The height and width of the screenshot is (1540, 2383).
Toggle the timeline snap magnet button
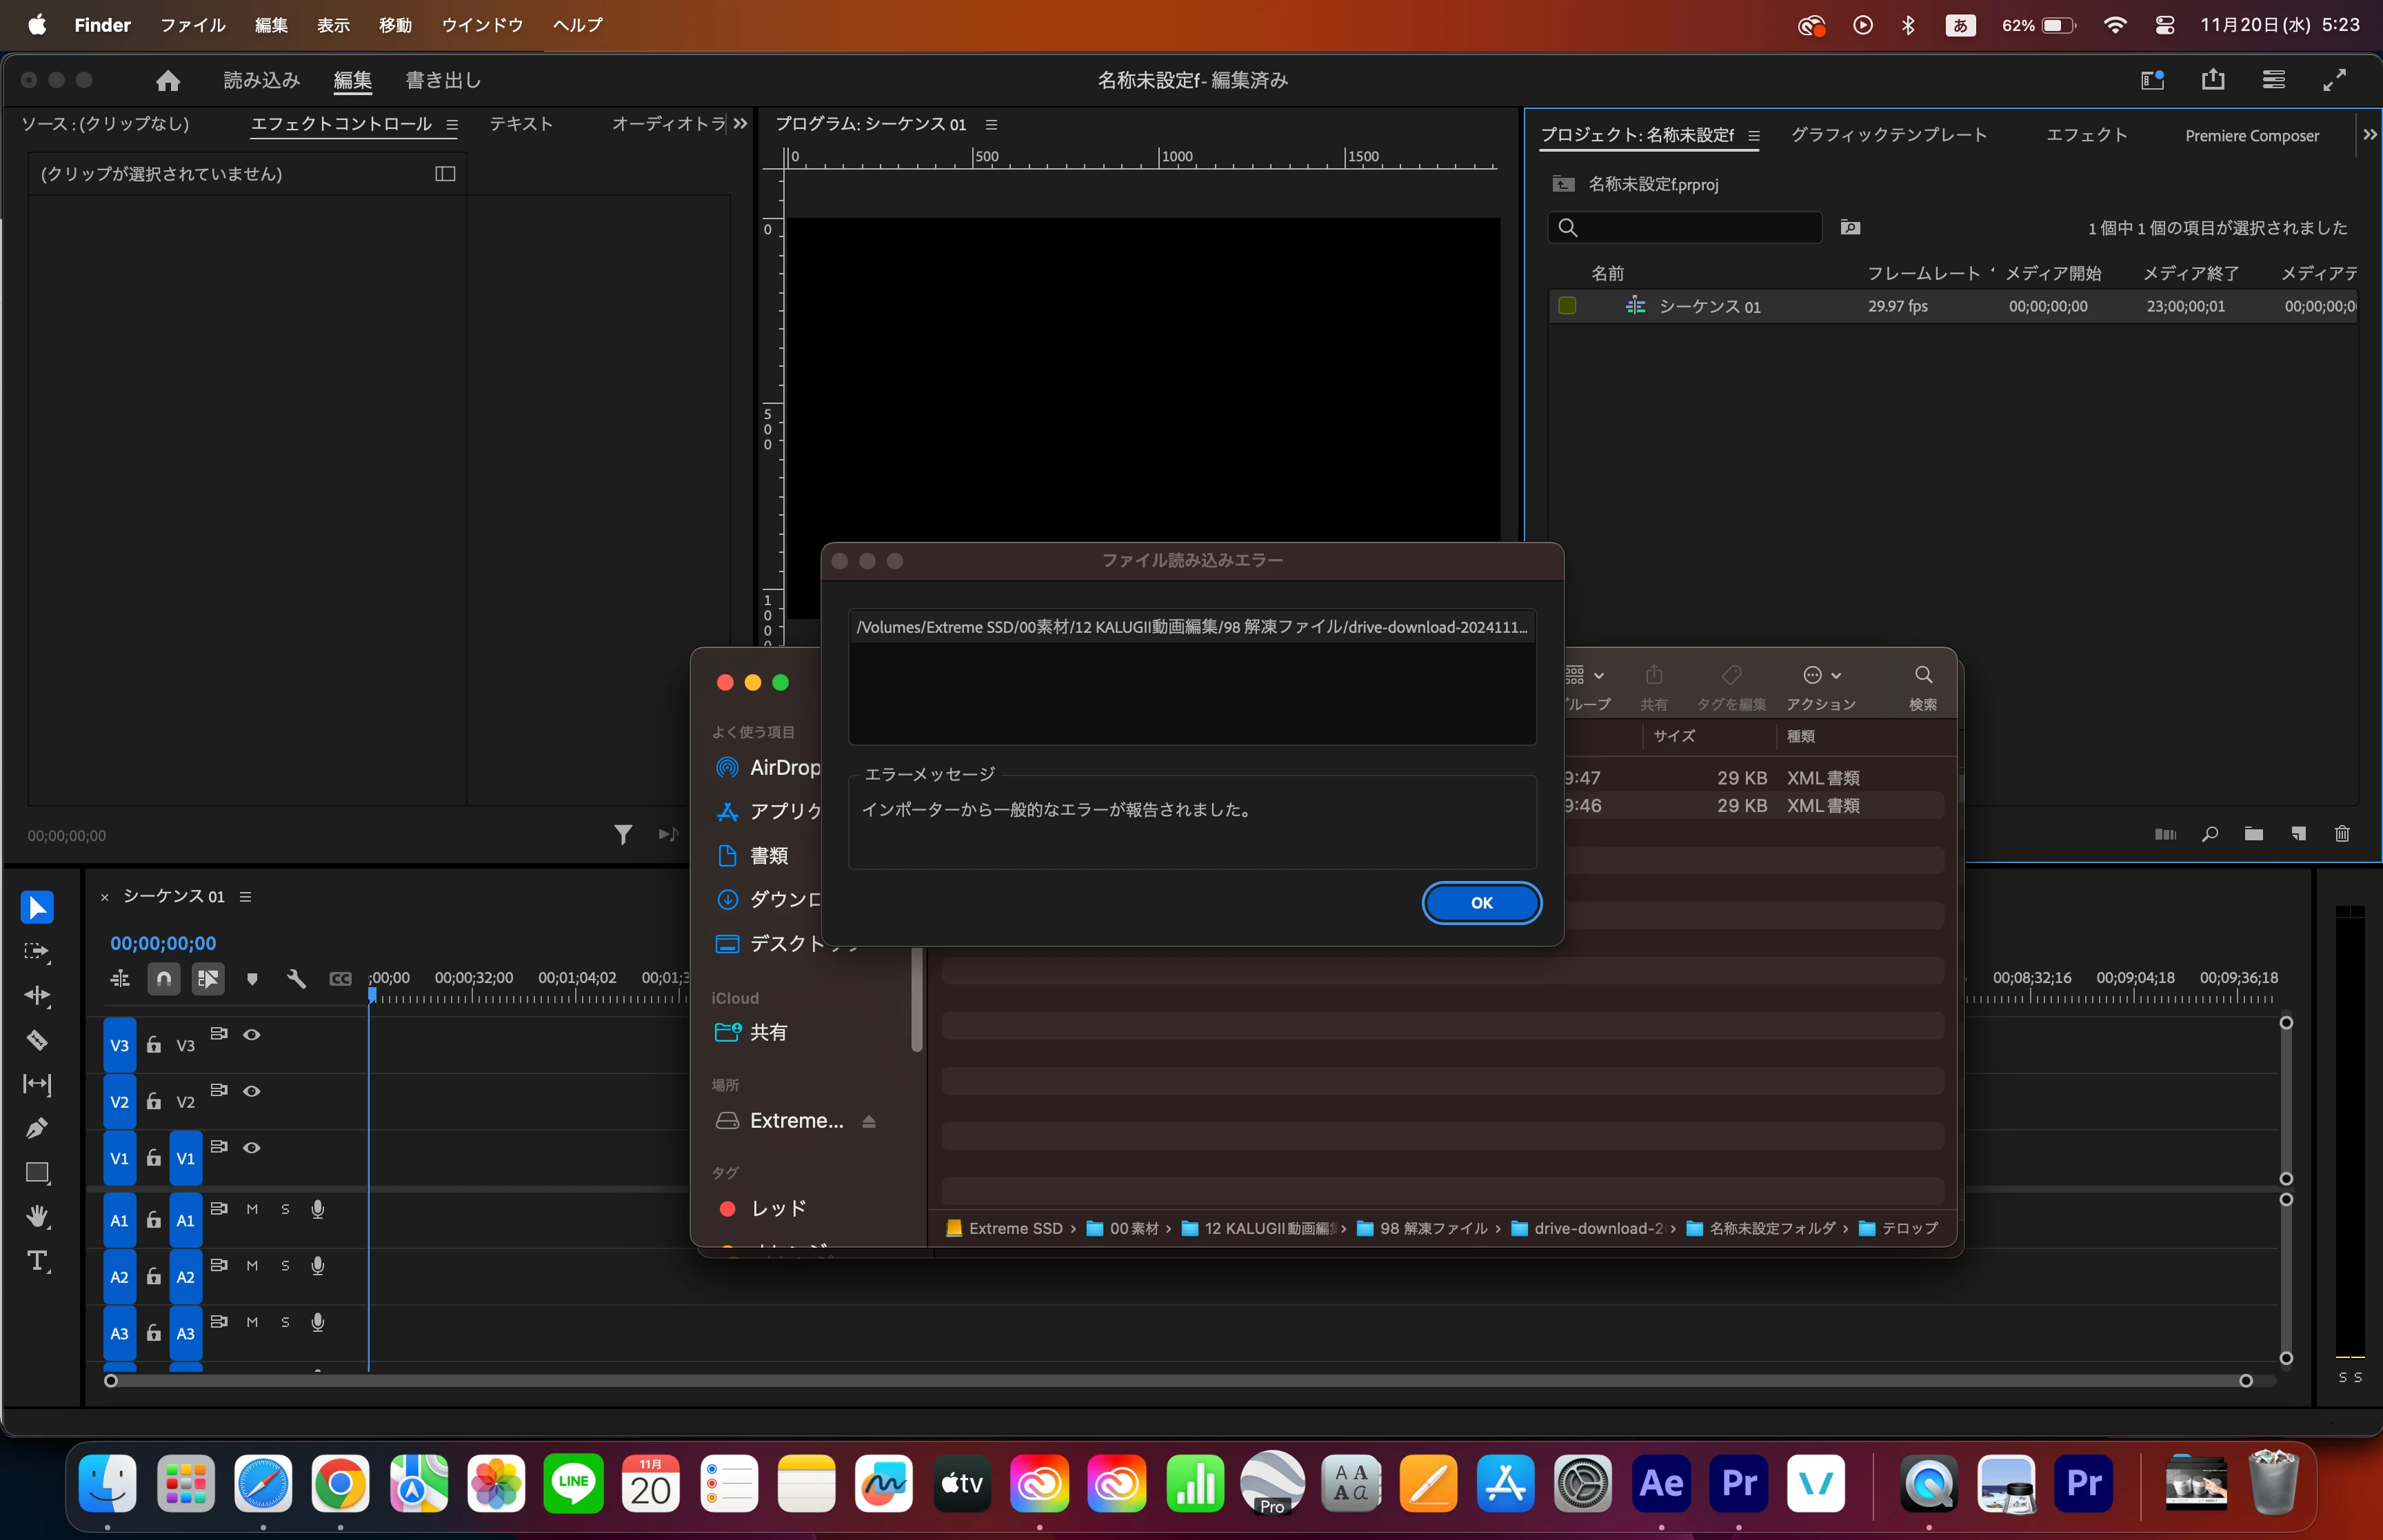pos(164,979)
